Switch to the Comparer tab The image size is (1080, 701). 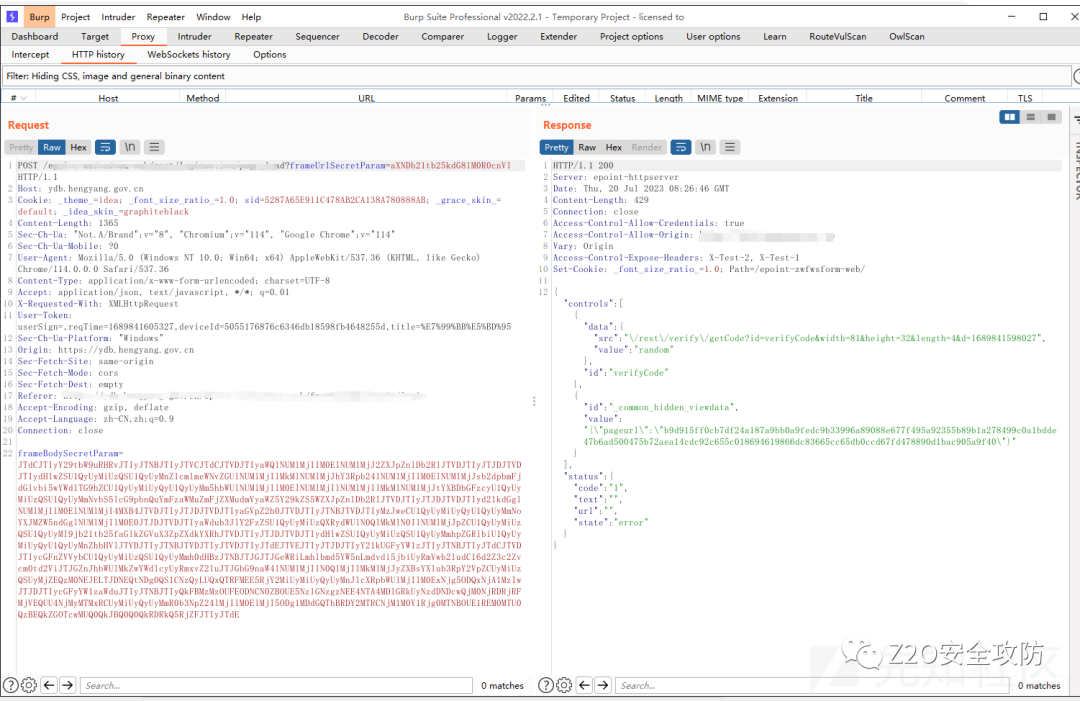[442, 36]
